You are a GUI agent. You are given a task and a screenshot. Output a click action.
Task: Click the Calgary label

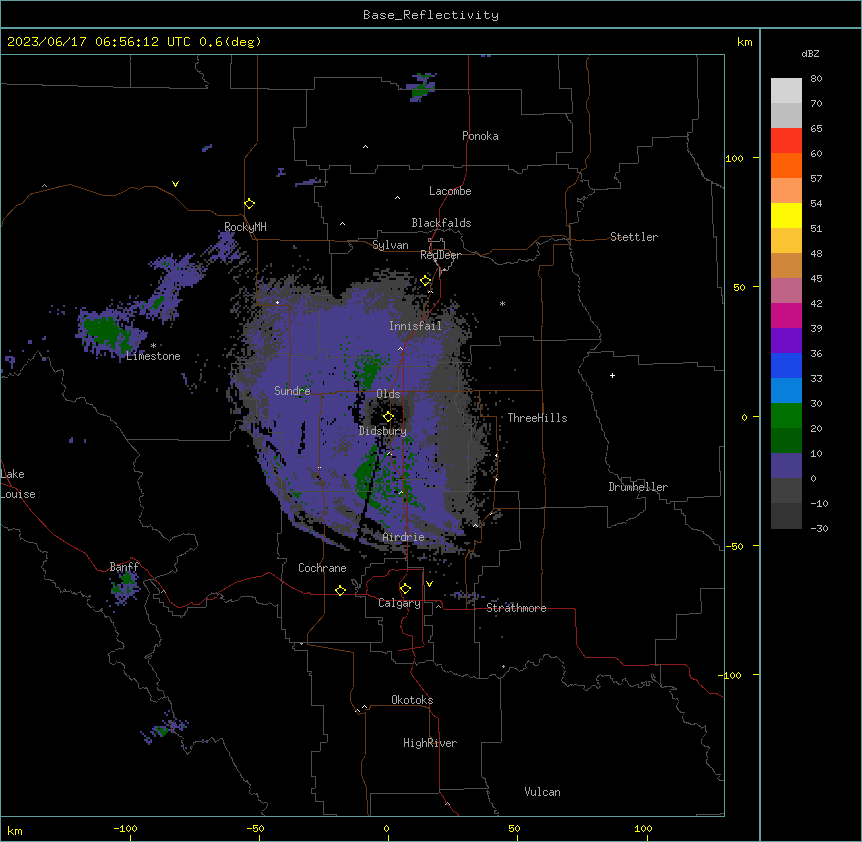pyautogui.click(x=399, y=603)
